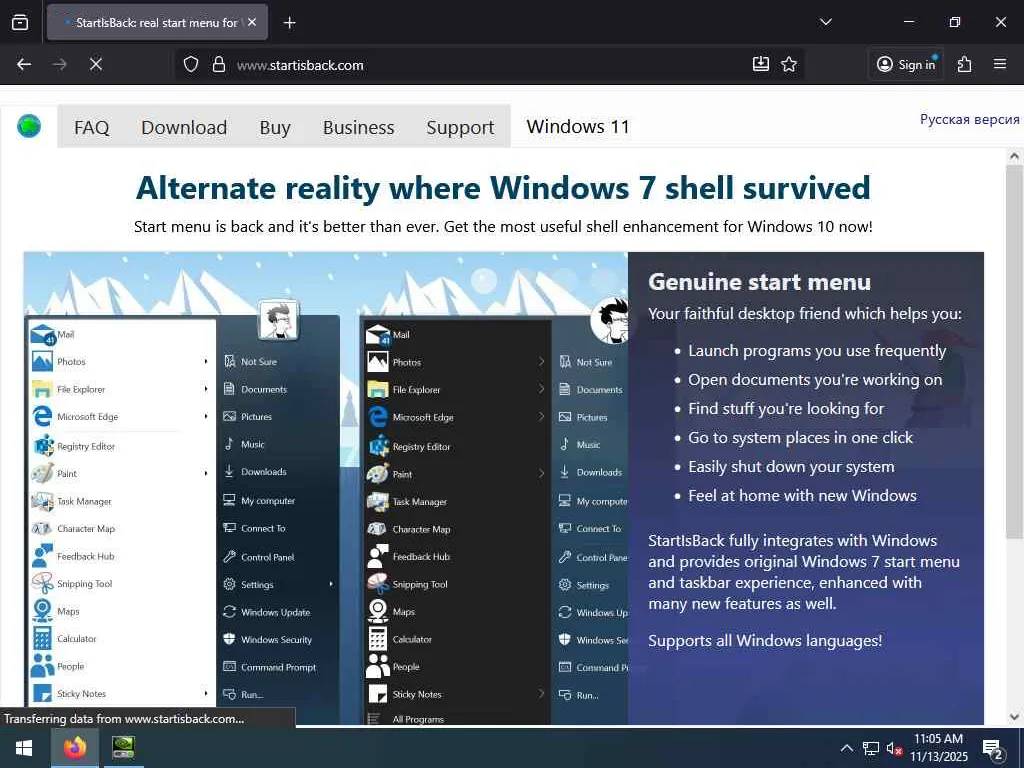
Task: Click the start menu screenshot image
Action: pos(326,488)
